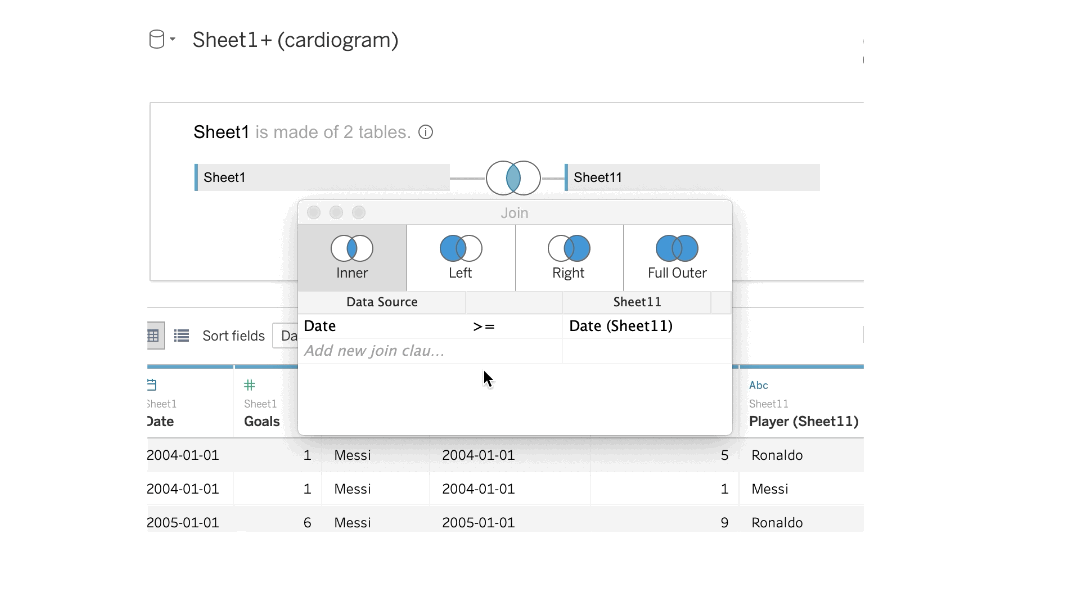This screenshot has width=1080, height=608.
Task: Click the data source cylinder icon
Action: [x=156, y=40]
